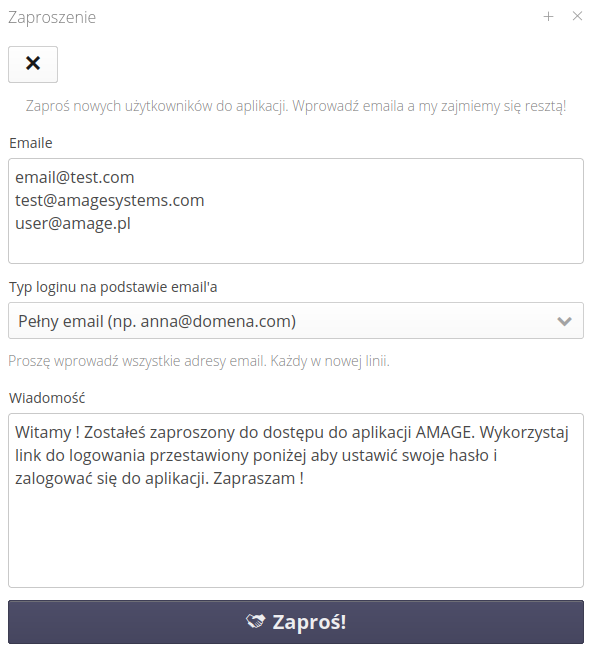The width and height of the screenshot is (590, 656).
Task: Click the plus icon in the Zaproszenie header
Action: coord(548,17)
